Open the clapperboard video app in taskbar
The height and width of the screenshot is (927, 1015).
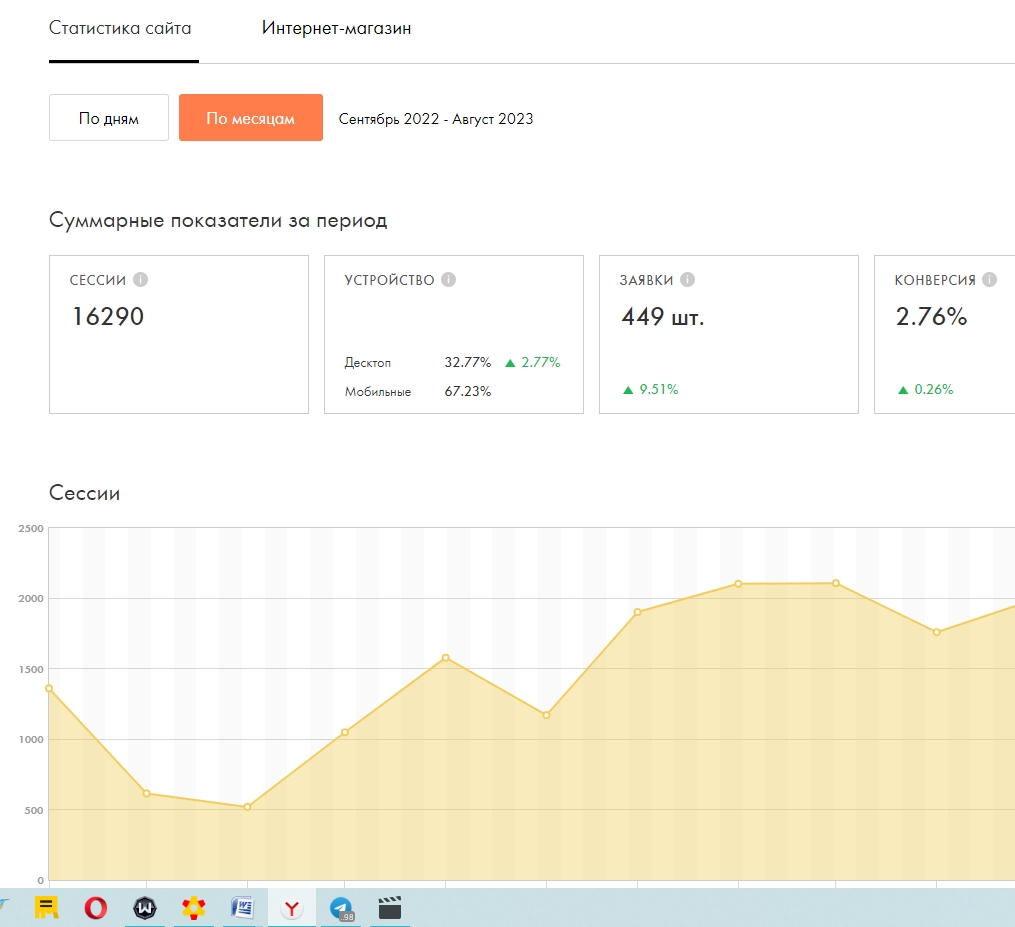(390, 908)
